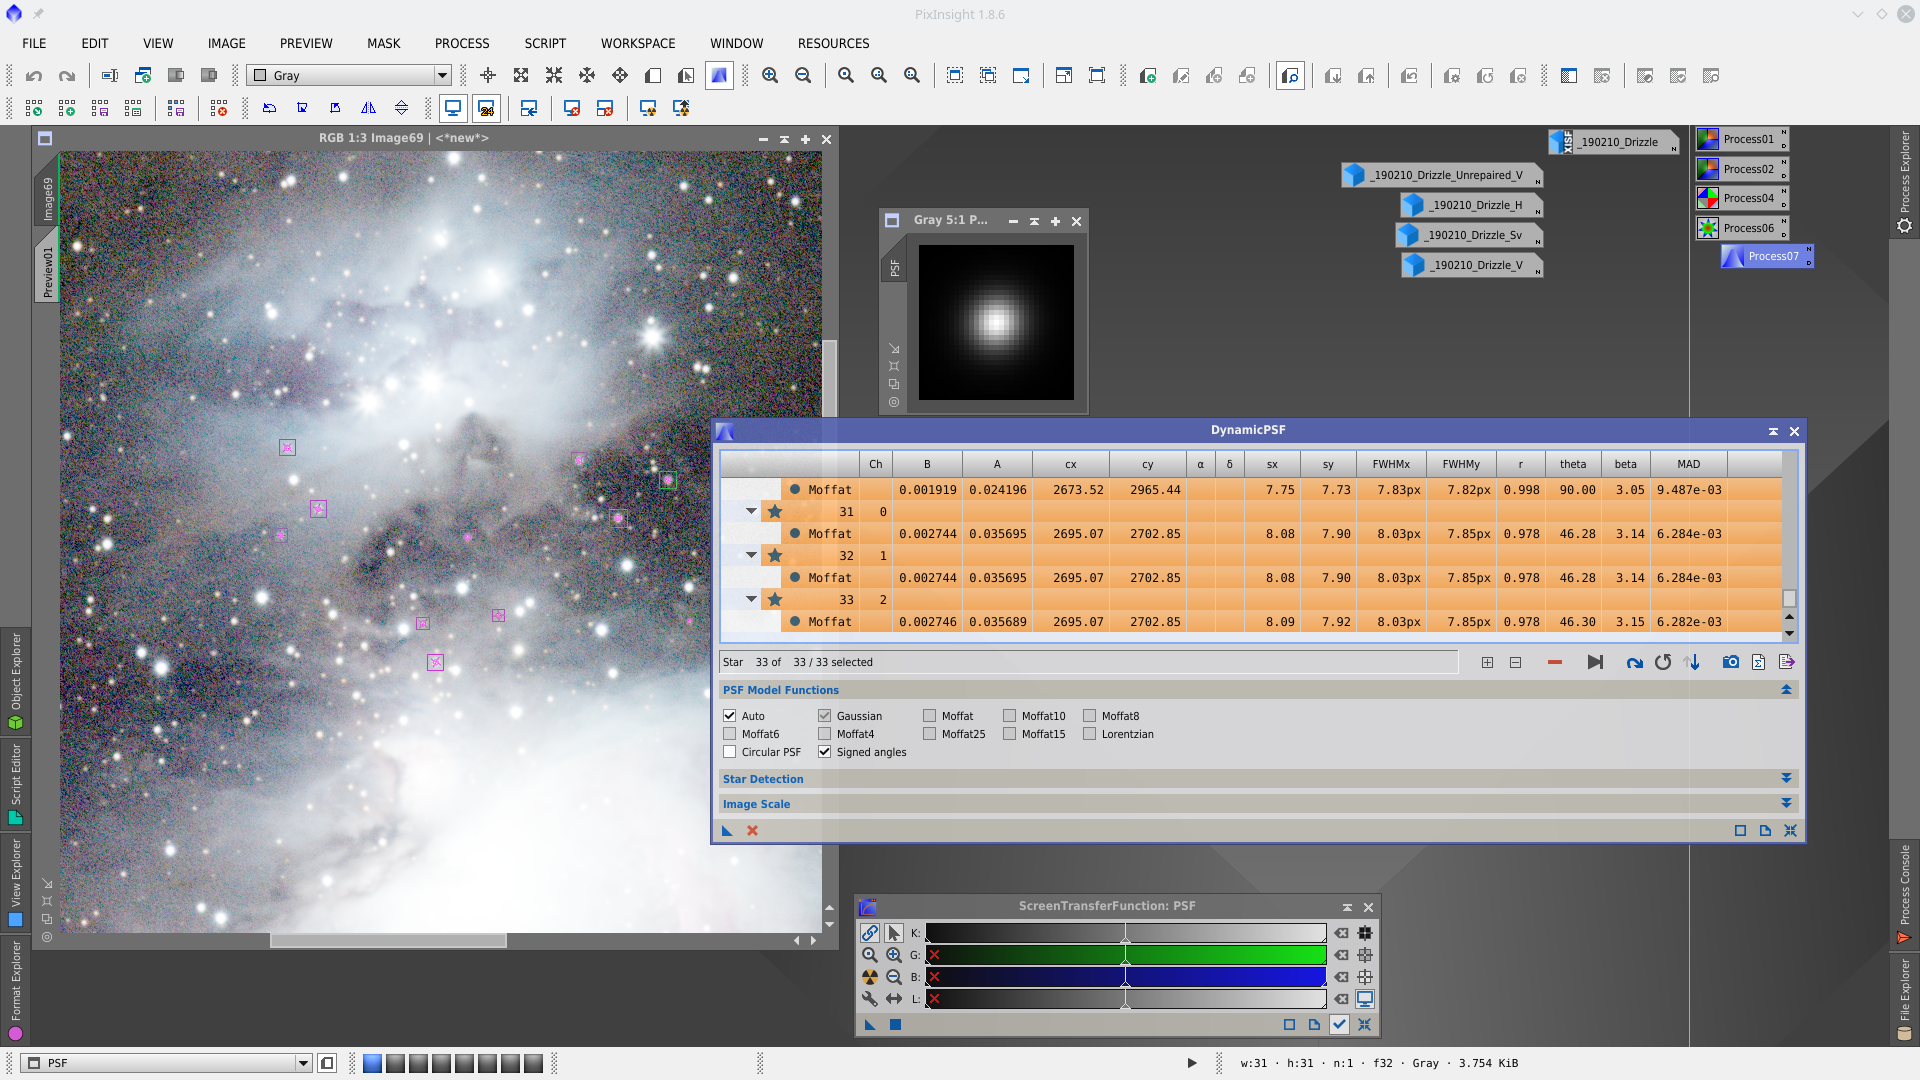
Task: Expand the Star Detection section
Action: [1786, 779]
